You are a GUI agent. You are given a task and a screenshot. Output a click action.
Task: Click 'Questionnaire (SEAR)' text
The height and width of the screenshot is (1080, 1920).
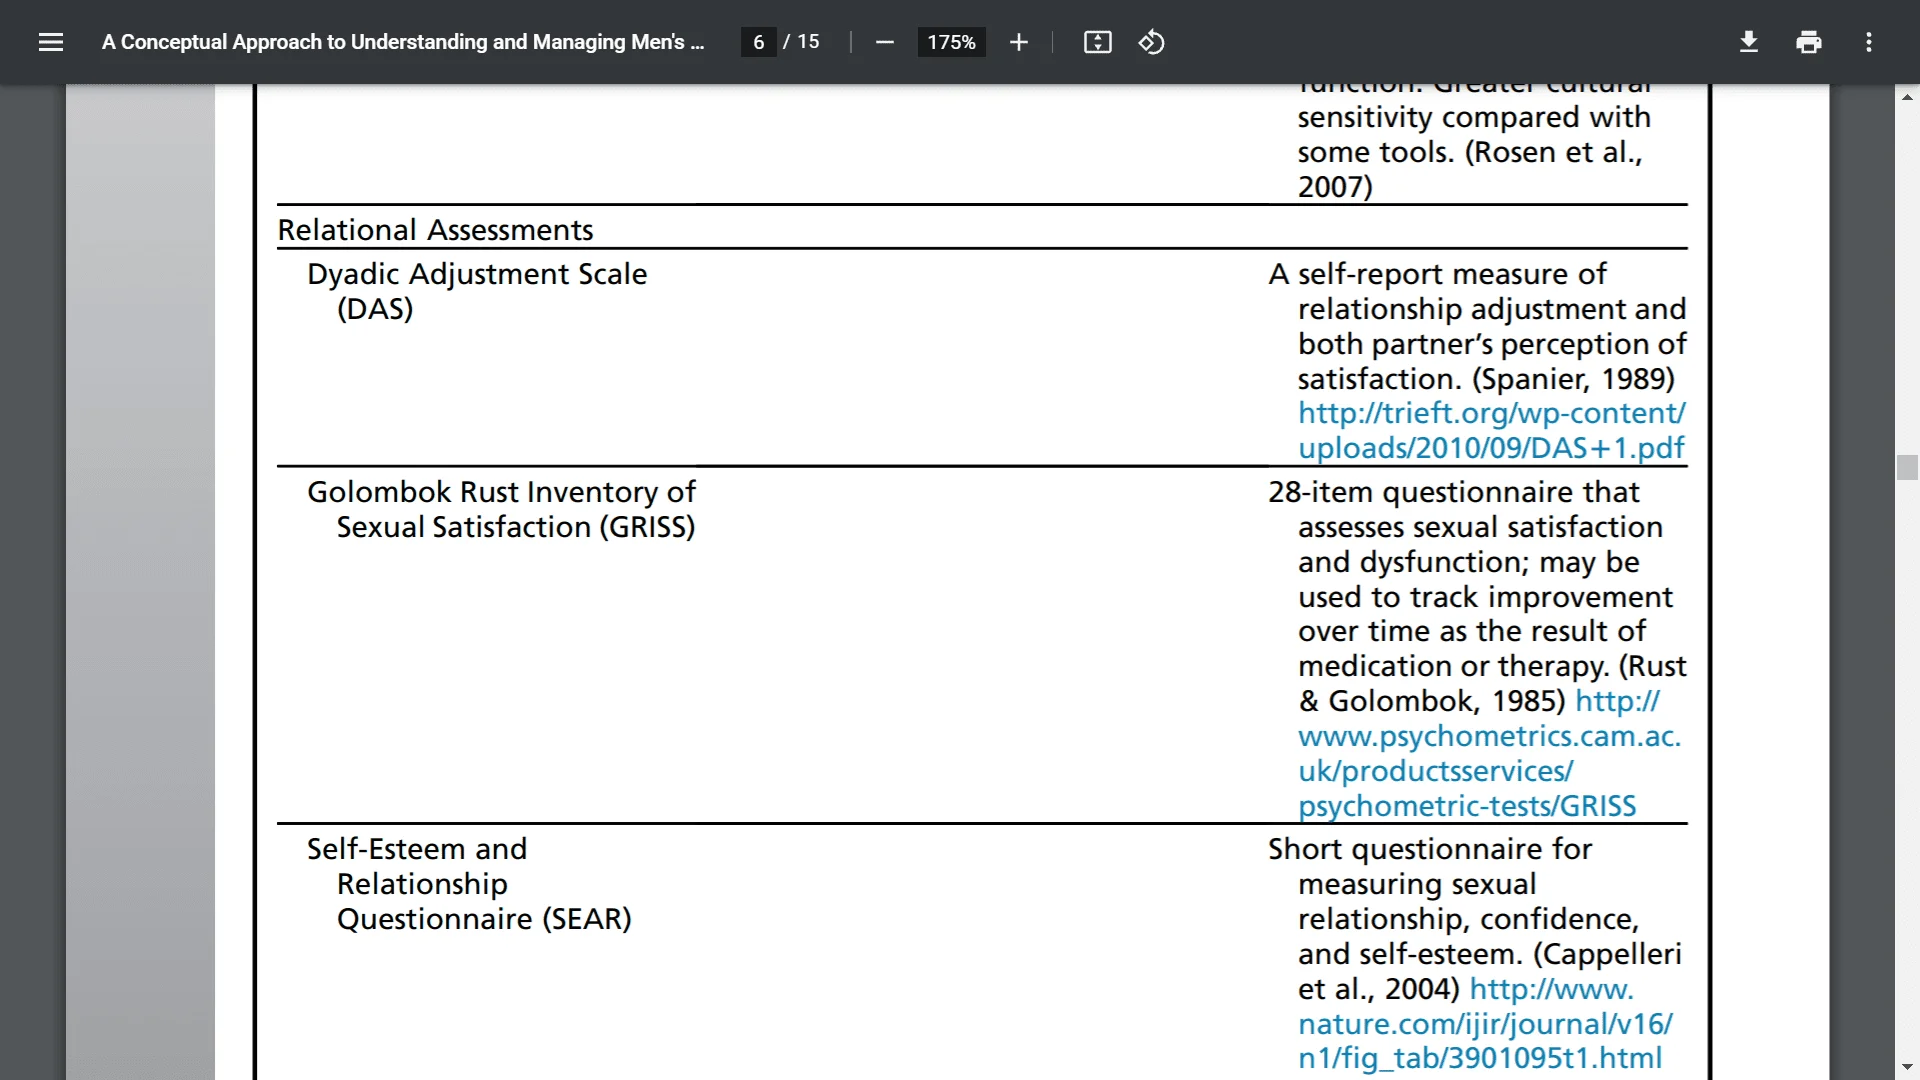point(484,919)
